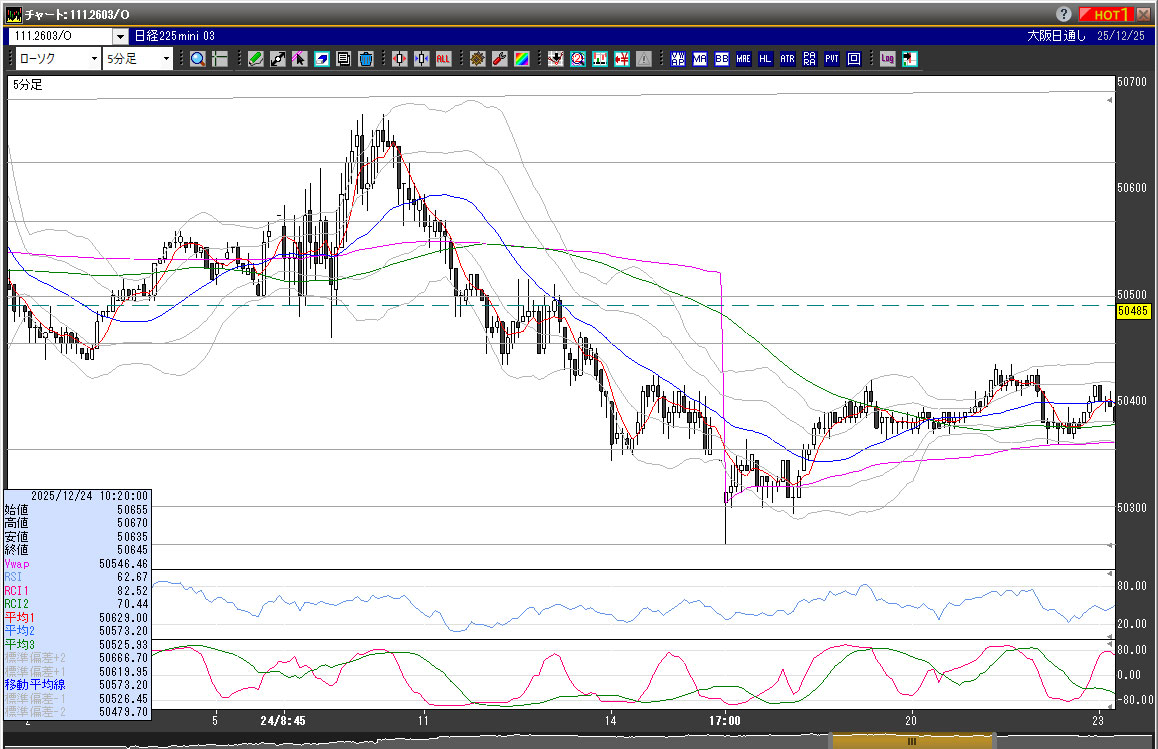Open the 5分足 timeframe dropdown

pyautogui.click(x=140, y=59)
